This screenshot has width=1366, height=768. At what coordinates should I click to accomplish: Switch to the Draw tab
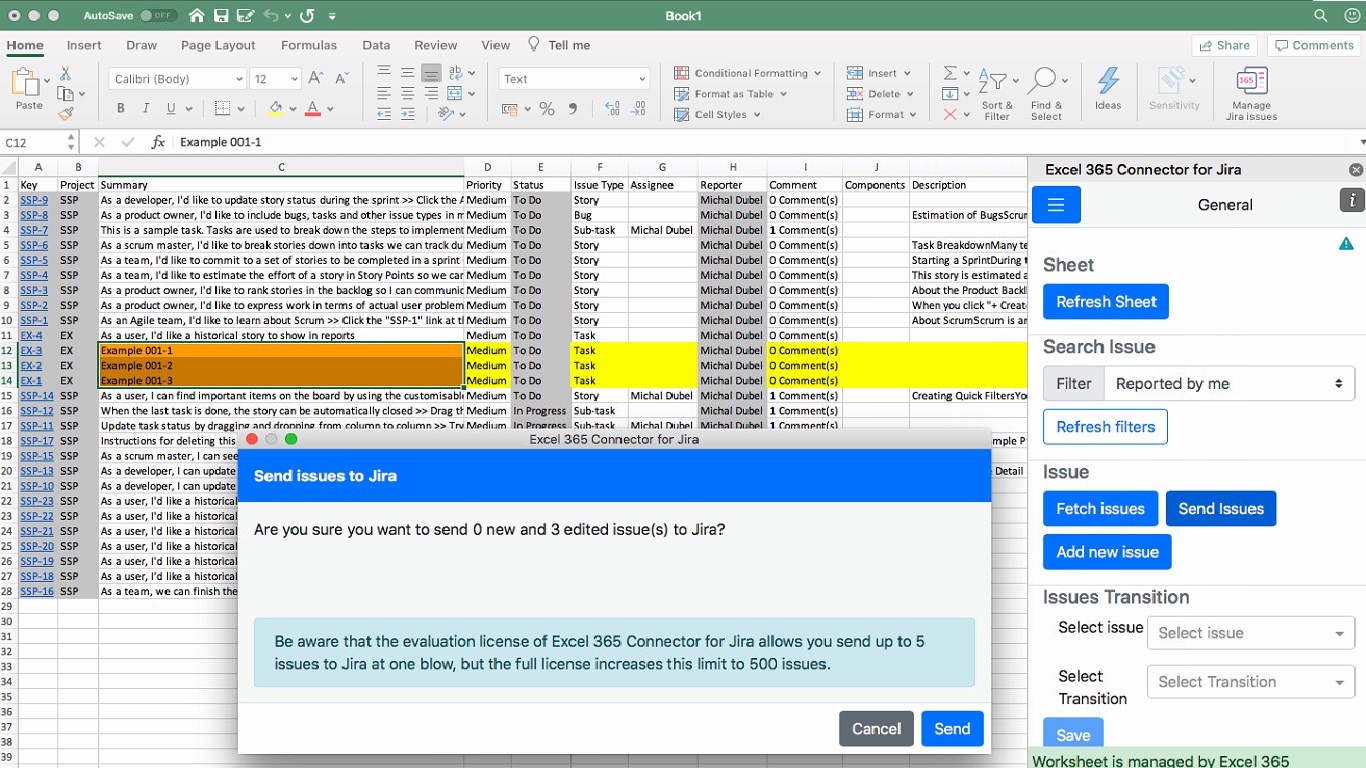[142, 45]
